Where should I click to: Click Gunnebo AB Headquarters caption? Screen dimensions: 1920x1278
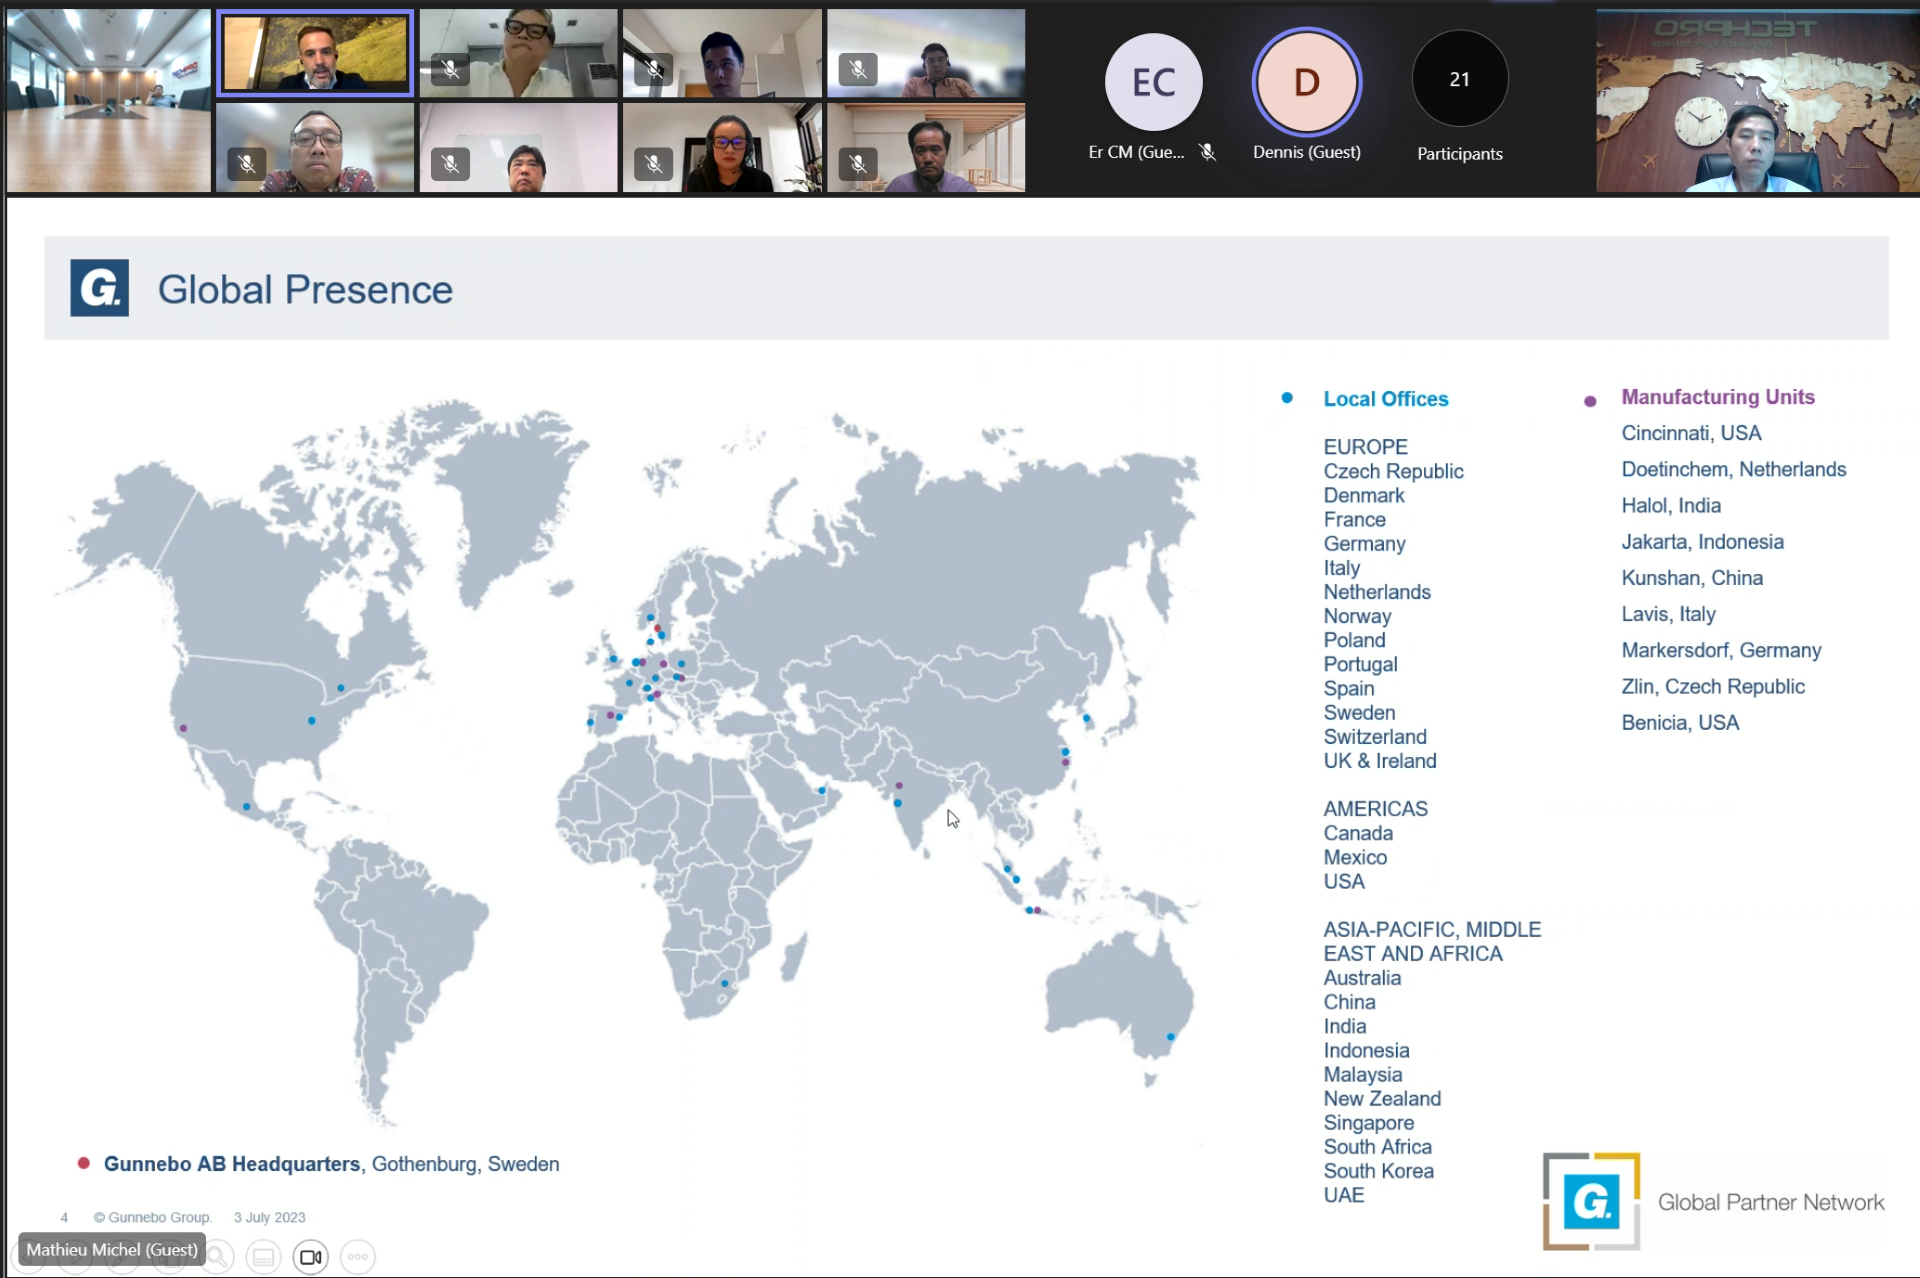[331, 1164]
